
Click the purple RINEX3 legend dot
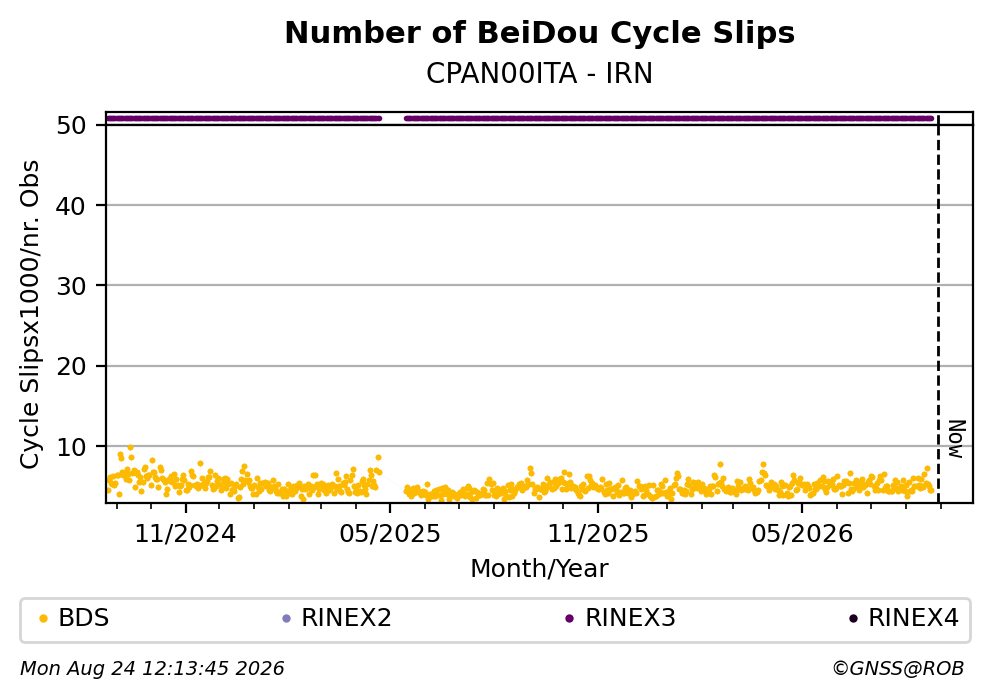click(x=569, y=619)
